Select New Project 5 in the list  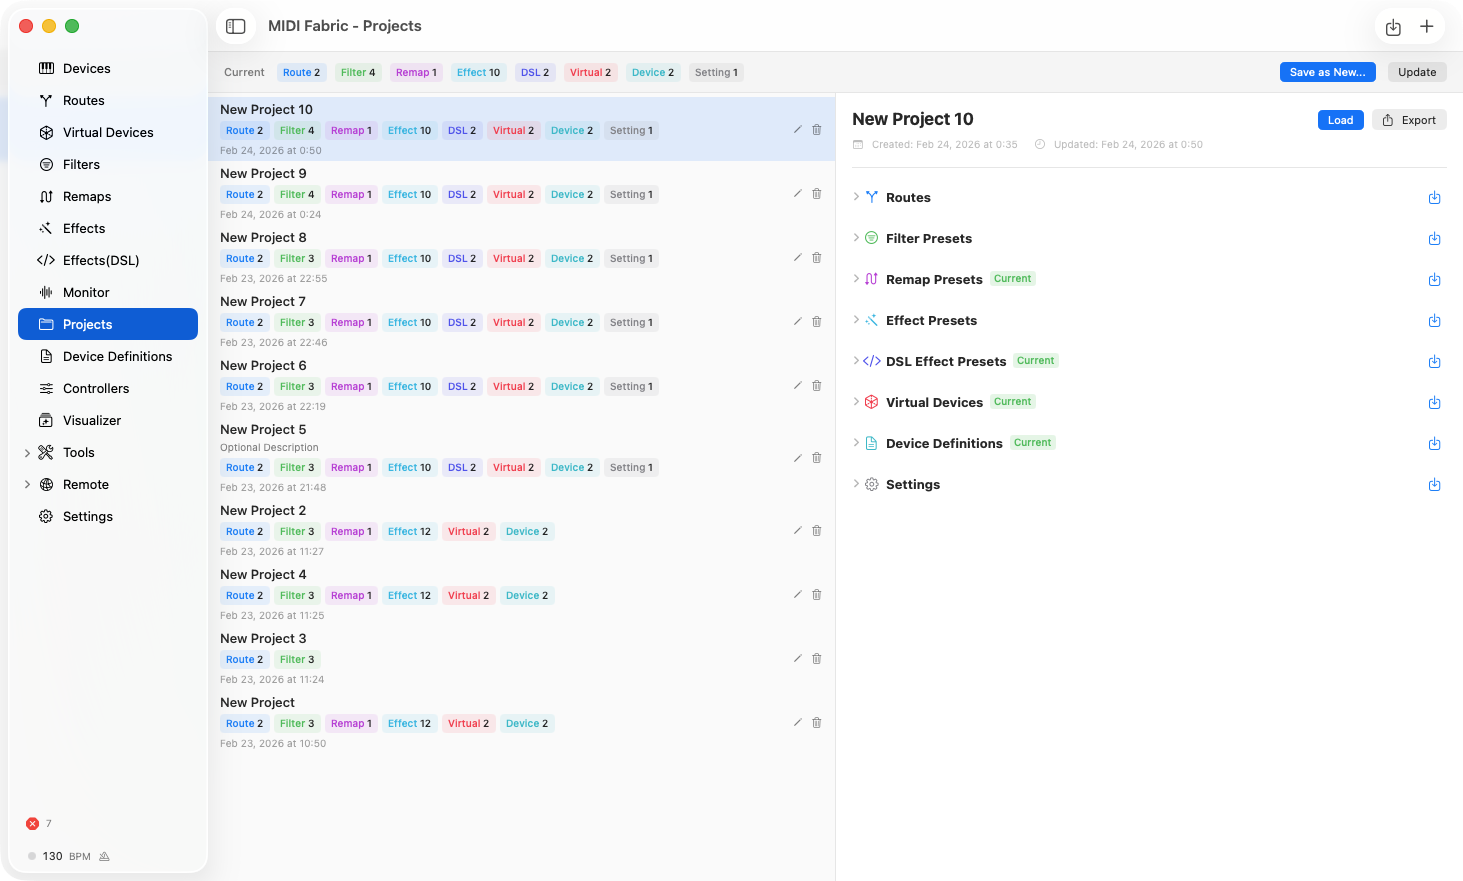pyautogui.click(x=521, y=458)
